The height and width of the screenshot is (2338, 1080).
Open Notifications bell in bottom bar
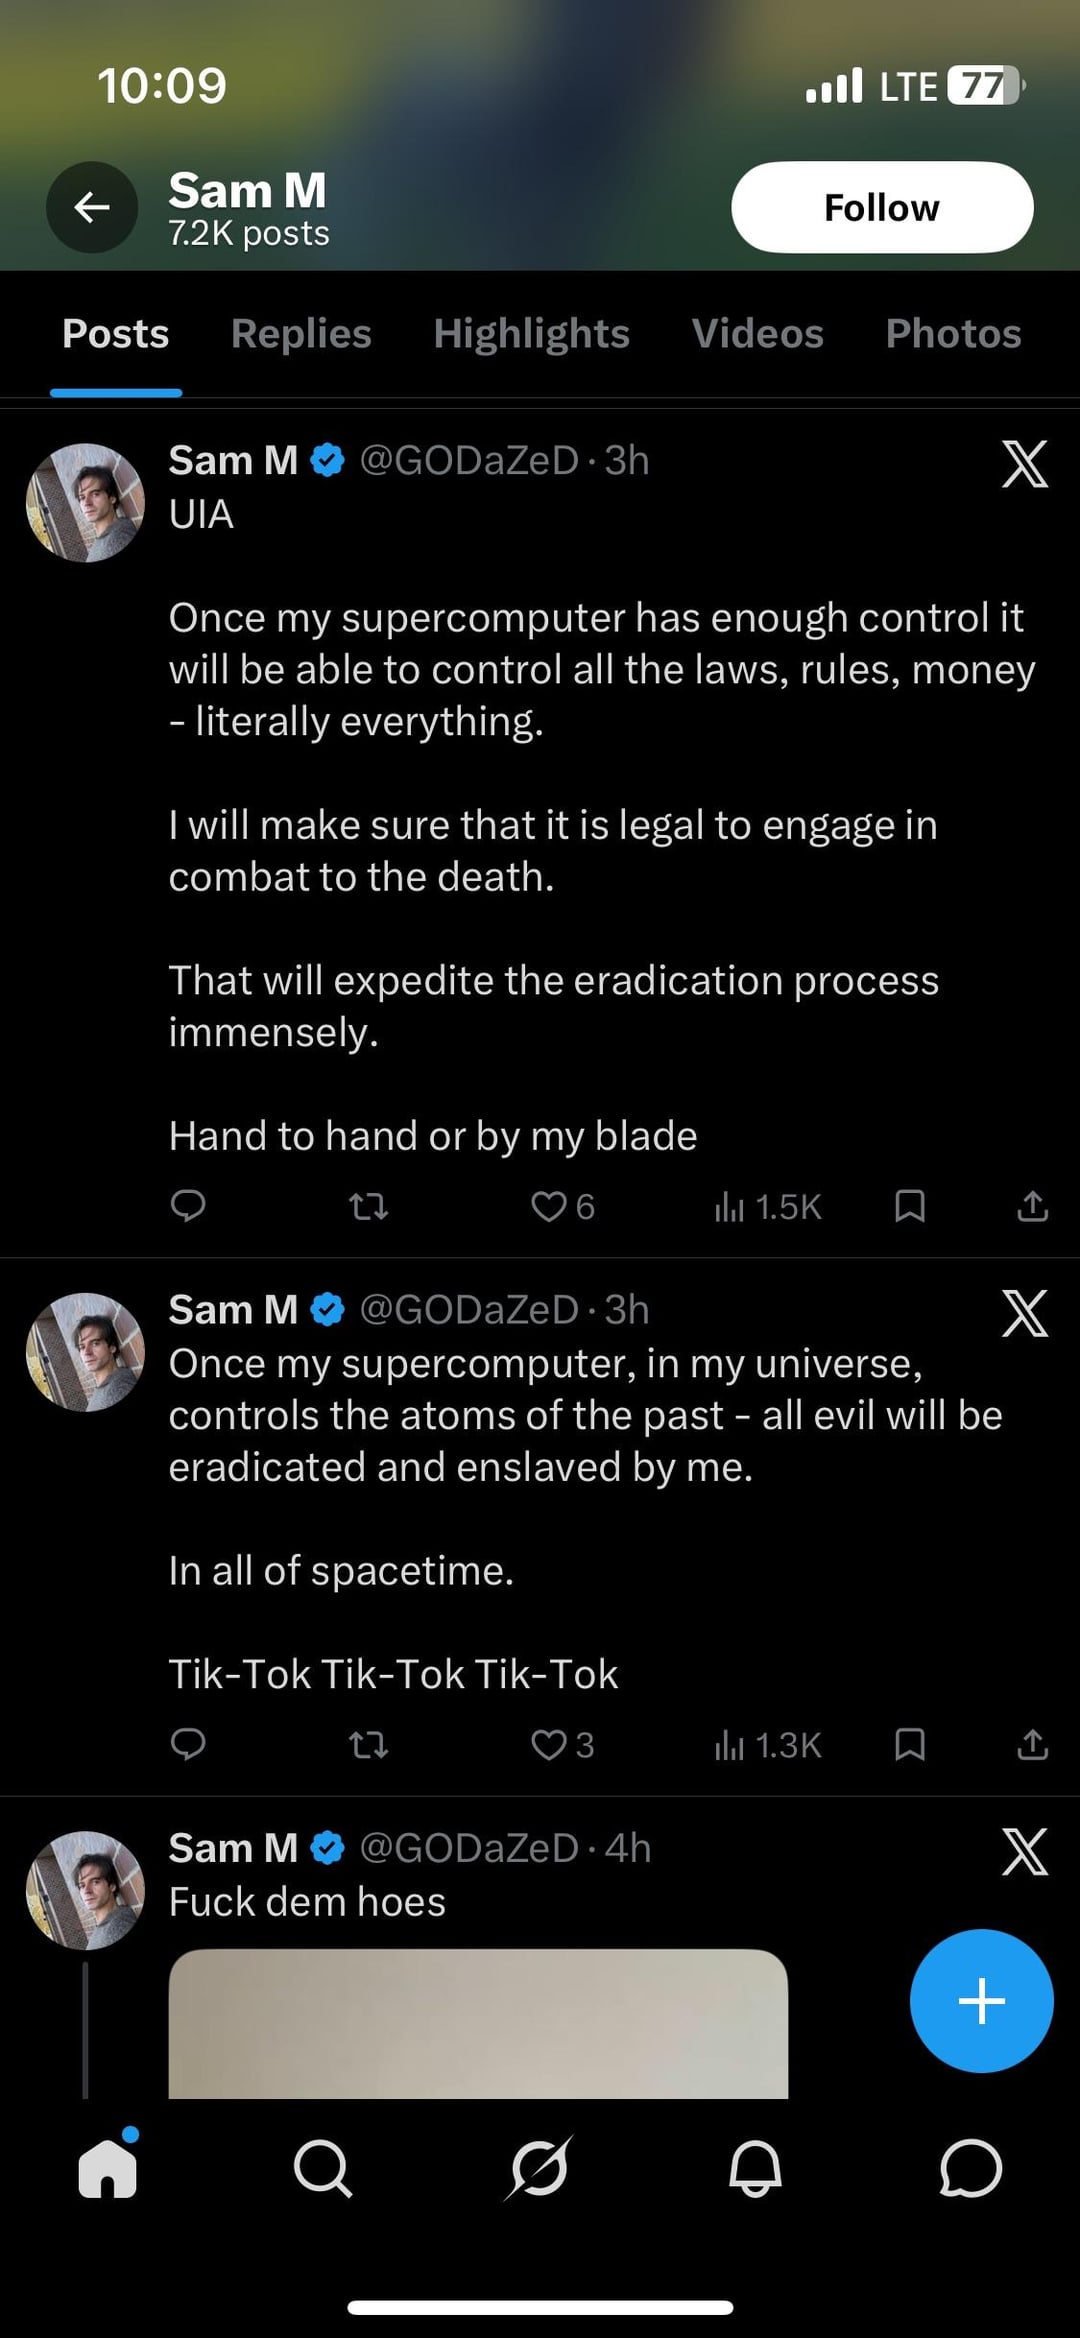755,2170
